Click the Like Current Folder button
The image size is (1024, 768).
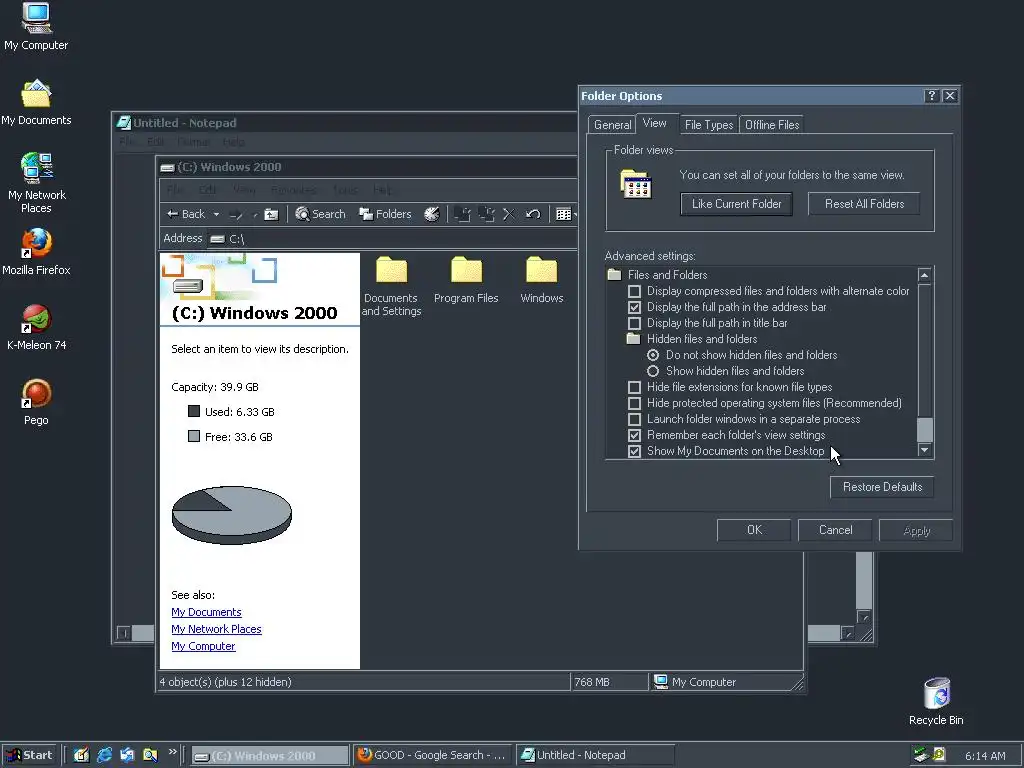tap(737, 204)
